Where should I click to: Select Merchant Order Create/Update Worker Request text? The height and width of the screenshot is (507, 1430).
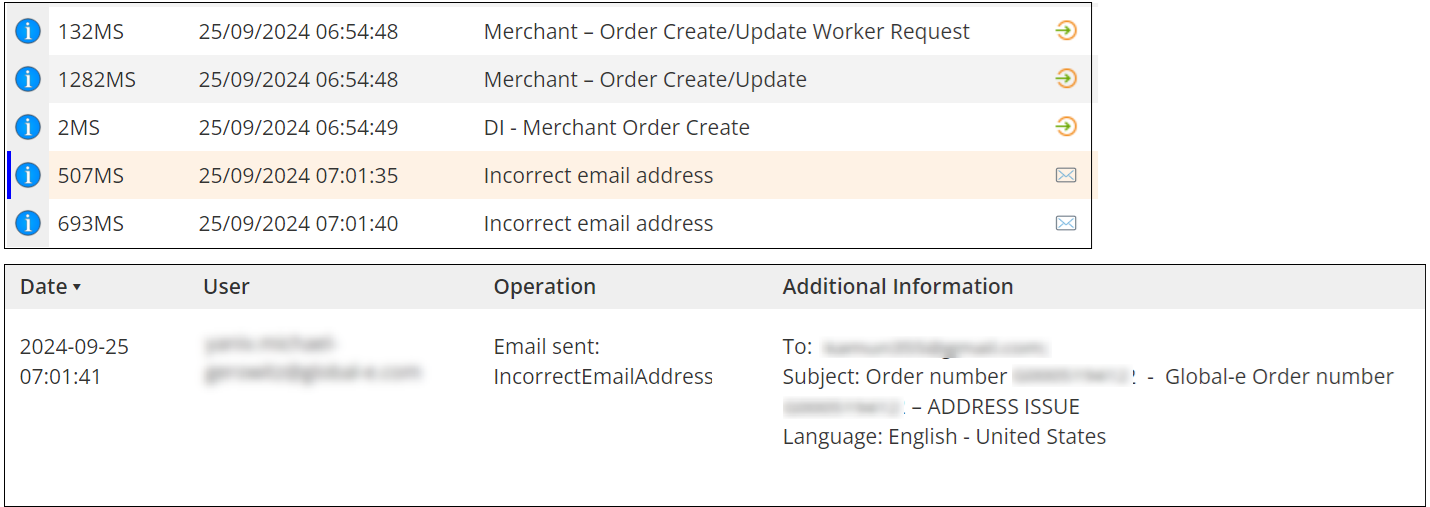[727, 31]
